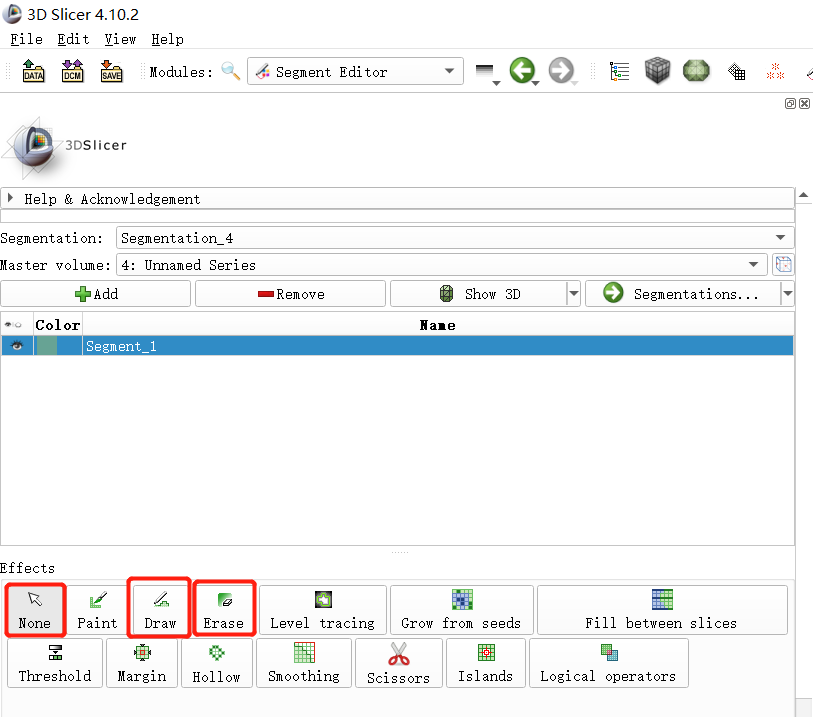Click the module search magnifier icon
Screen dimensions: 813x717
231,71
